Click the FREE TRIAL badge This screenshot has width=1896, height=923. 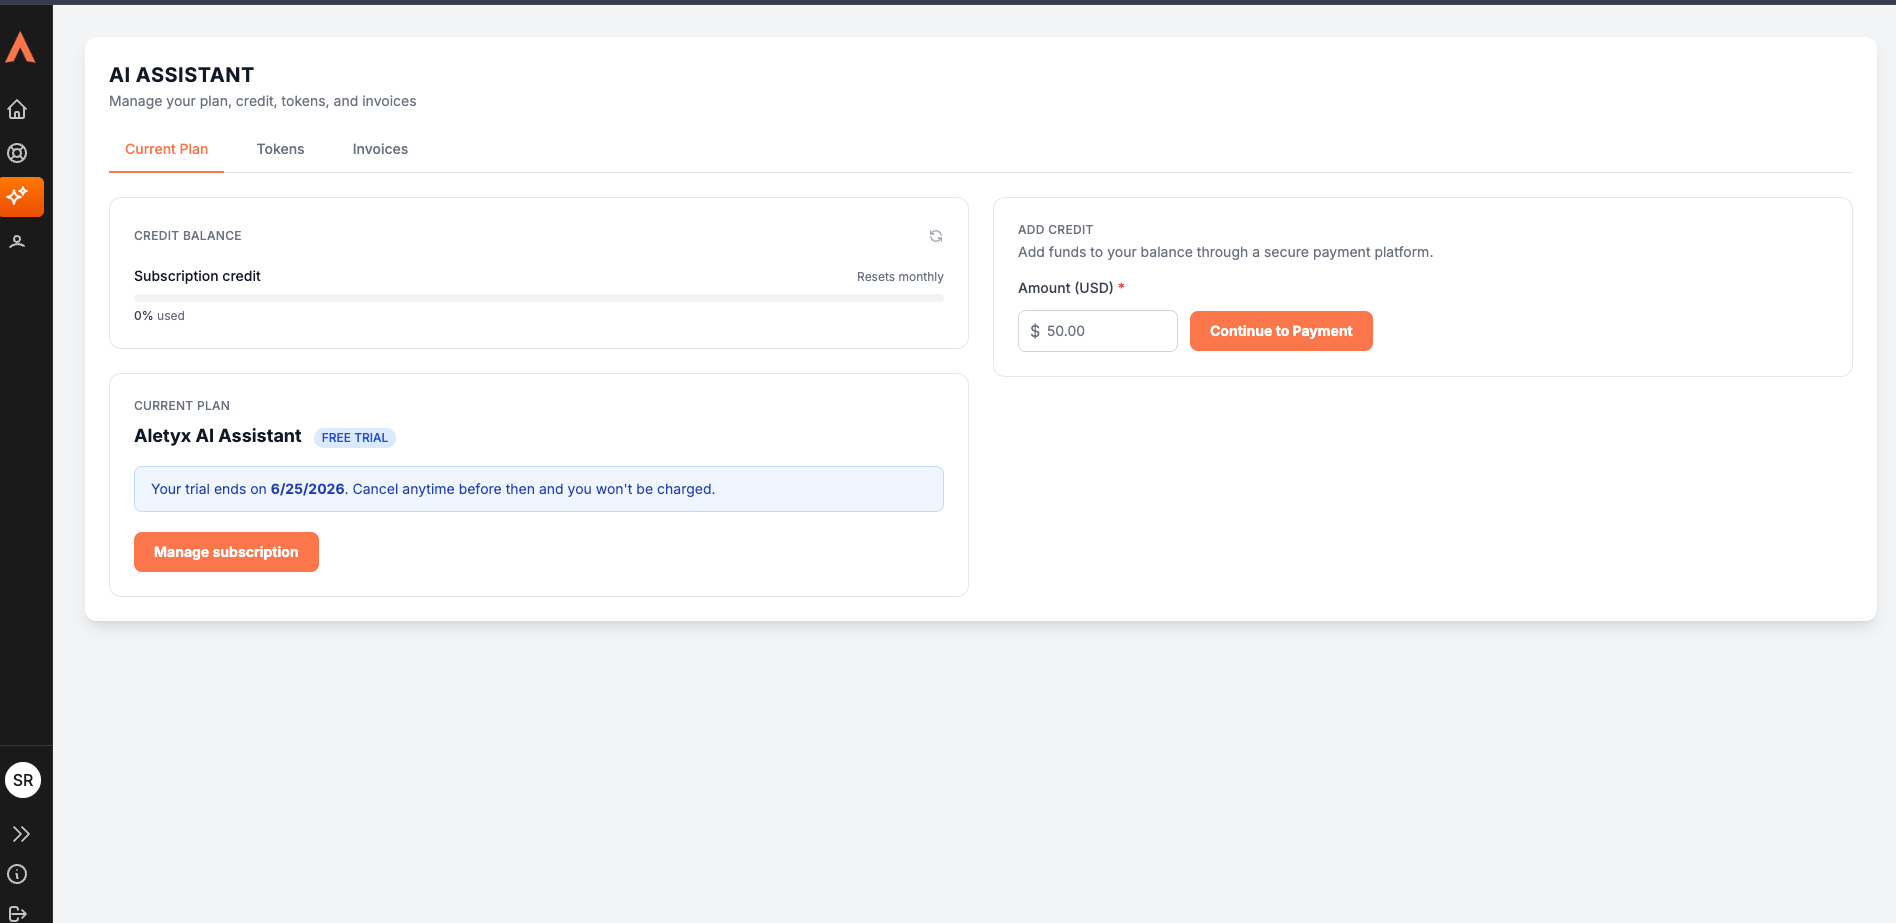coord(355,438)
